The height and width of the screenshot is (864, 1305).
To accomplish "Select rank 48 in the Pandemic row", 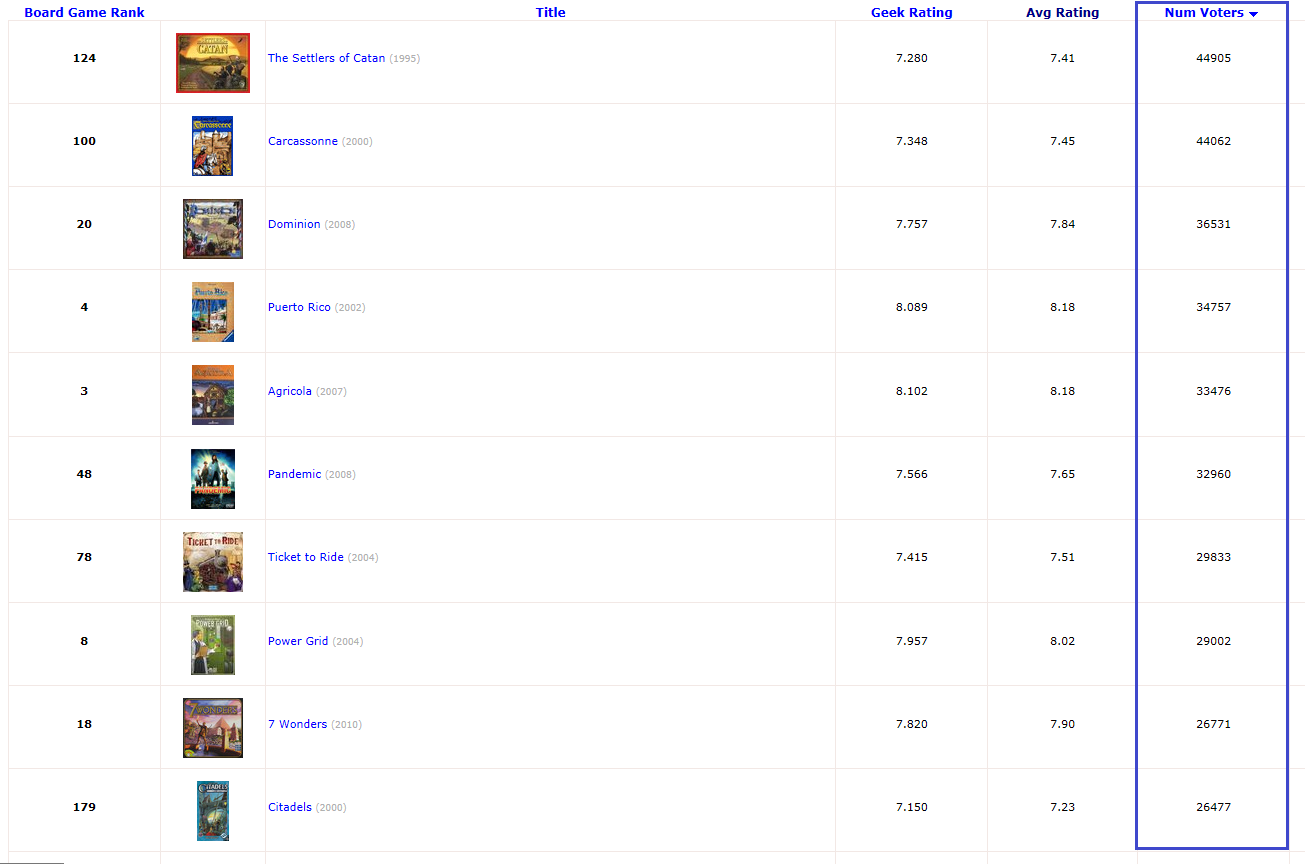I will coord(84,474).
